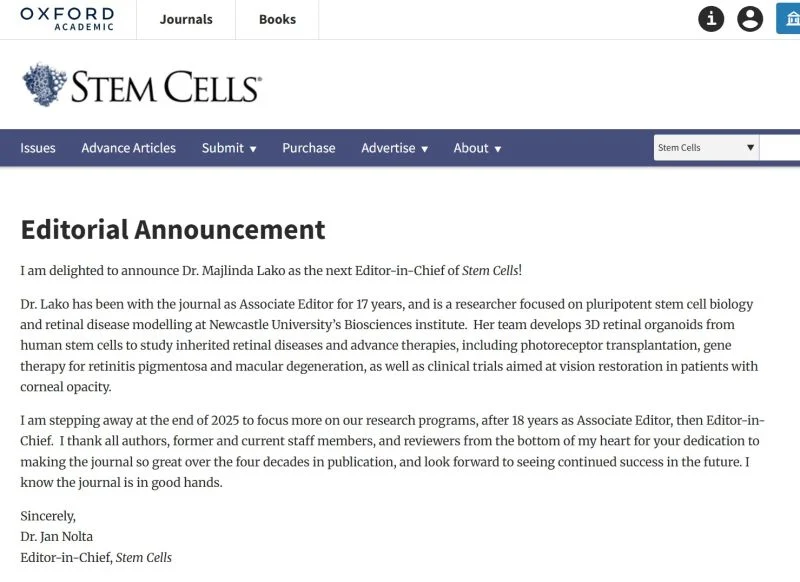
Task: Click the Stem Cells journal logo
Action: point(140,85)
